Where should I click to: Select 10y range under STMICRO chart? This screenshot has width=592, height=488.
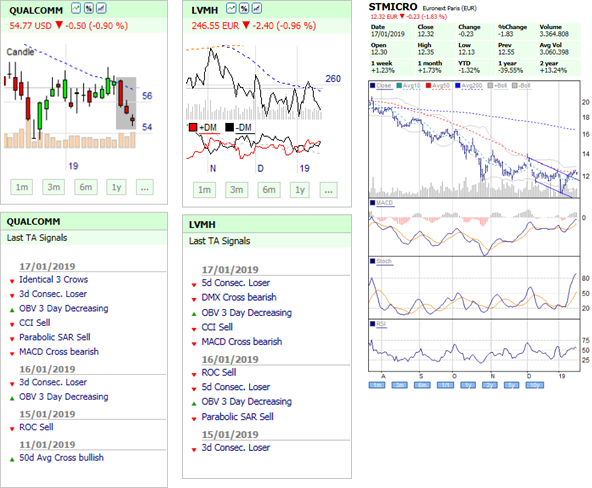pos(535,385)
